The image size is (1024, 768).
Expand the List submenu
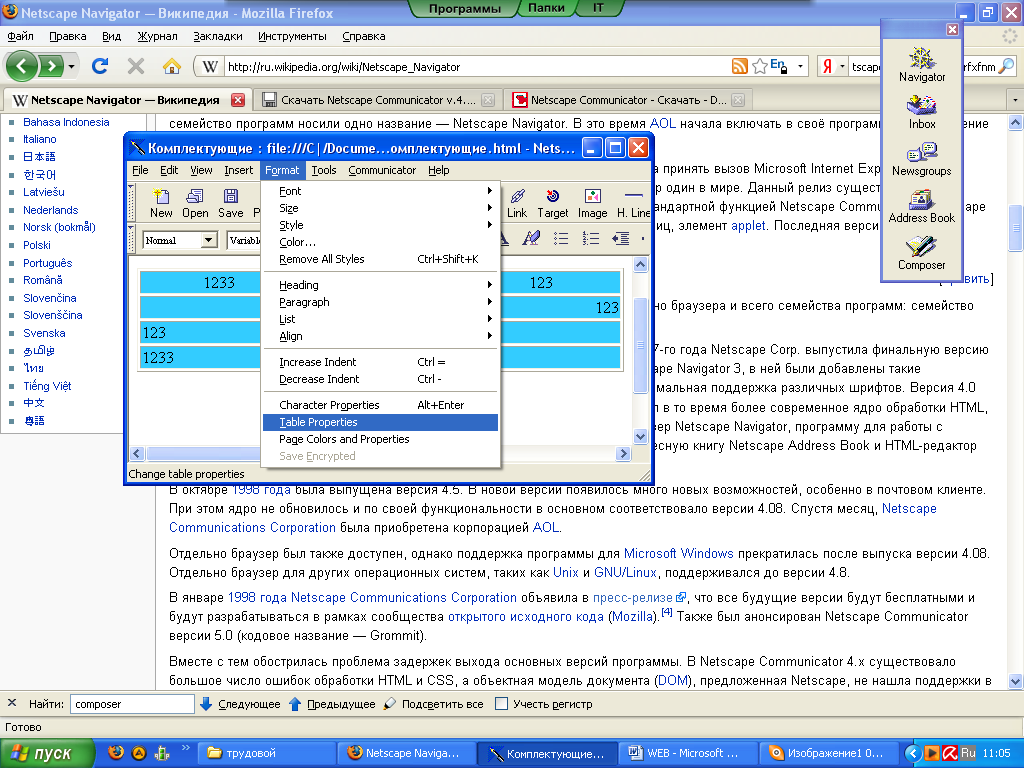click(x=380, y=319)
